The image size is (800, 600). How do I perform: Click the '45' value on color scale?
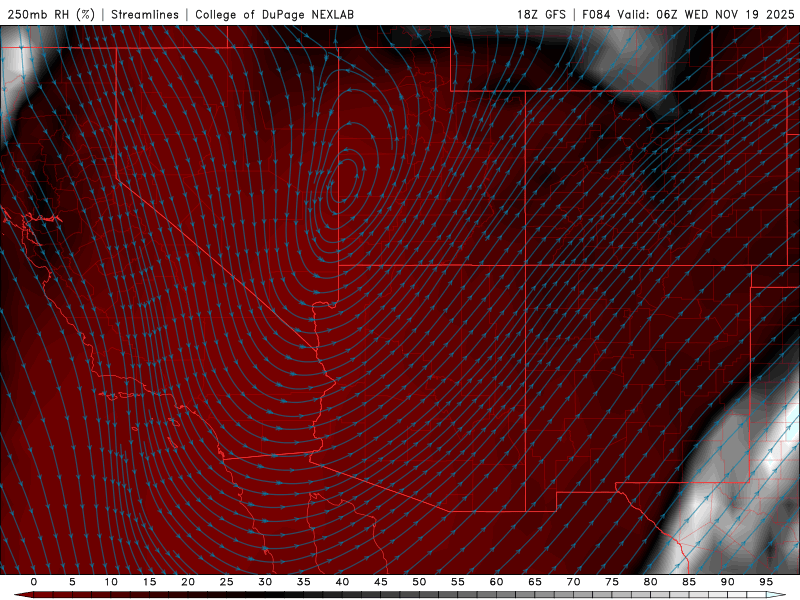click(381, 582)
